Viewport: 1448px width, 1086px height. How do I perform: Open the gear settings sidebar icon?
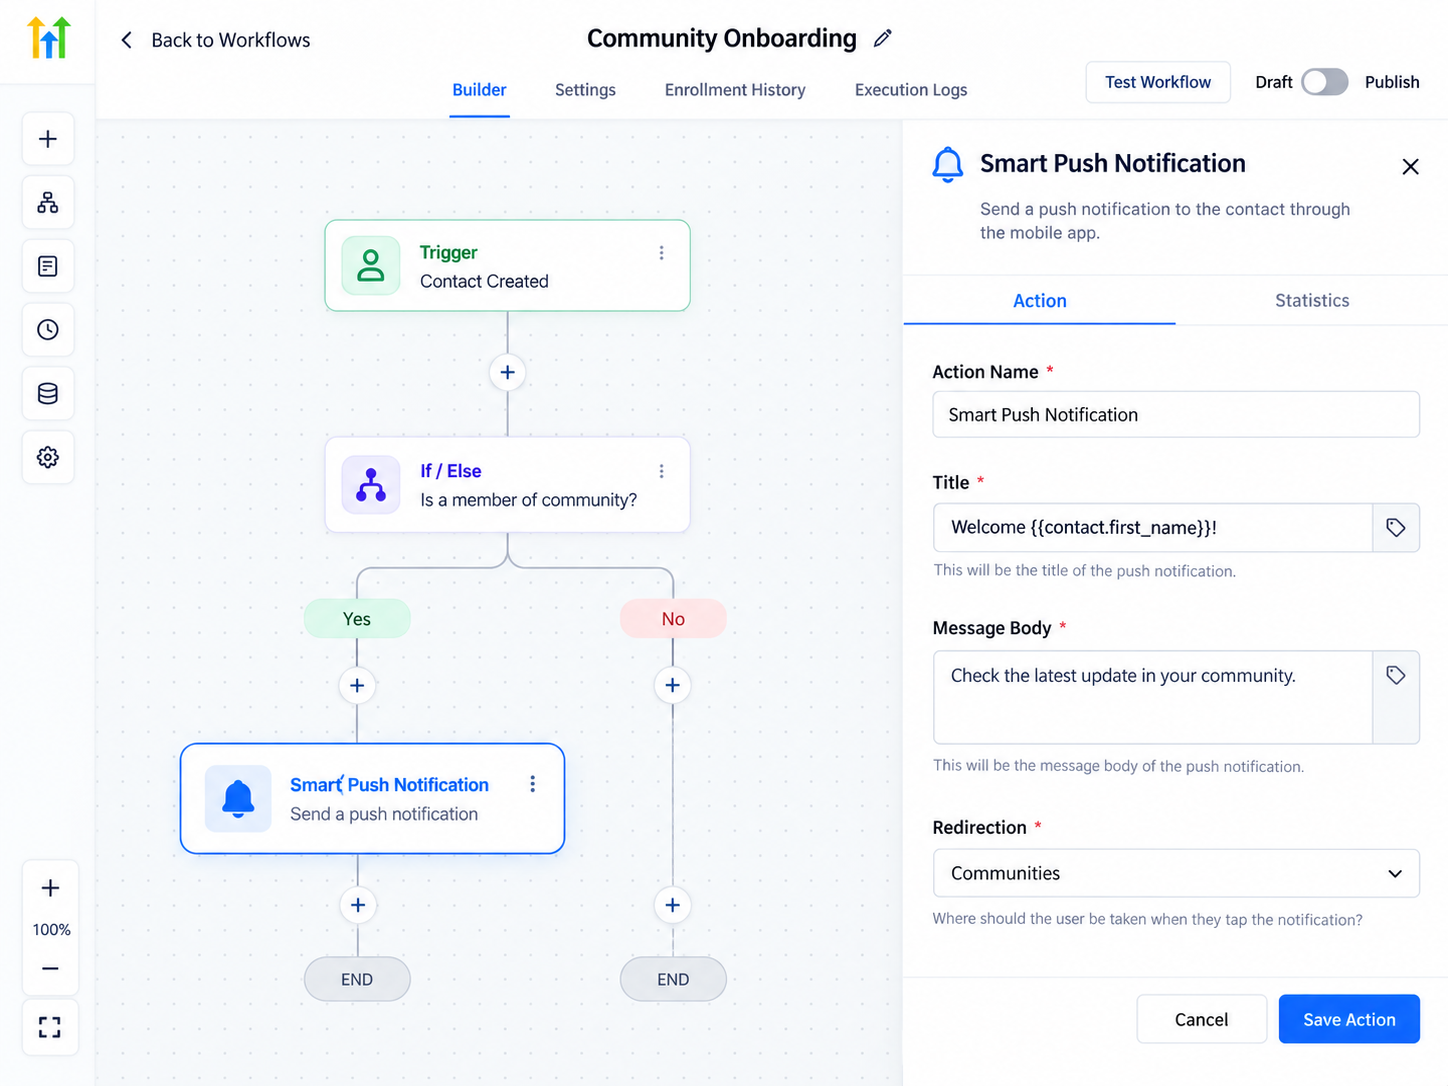coord(48,457)
